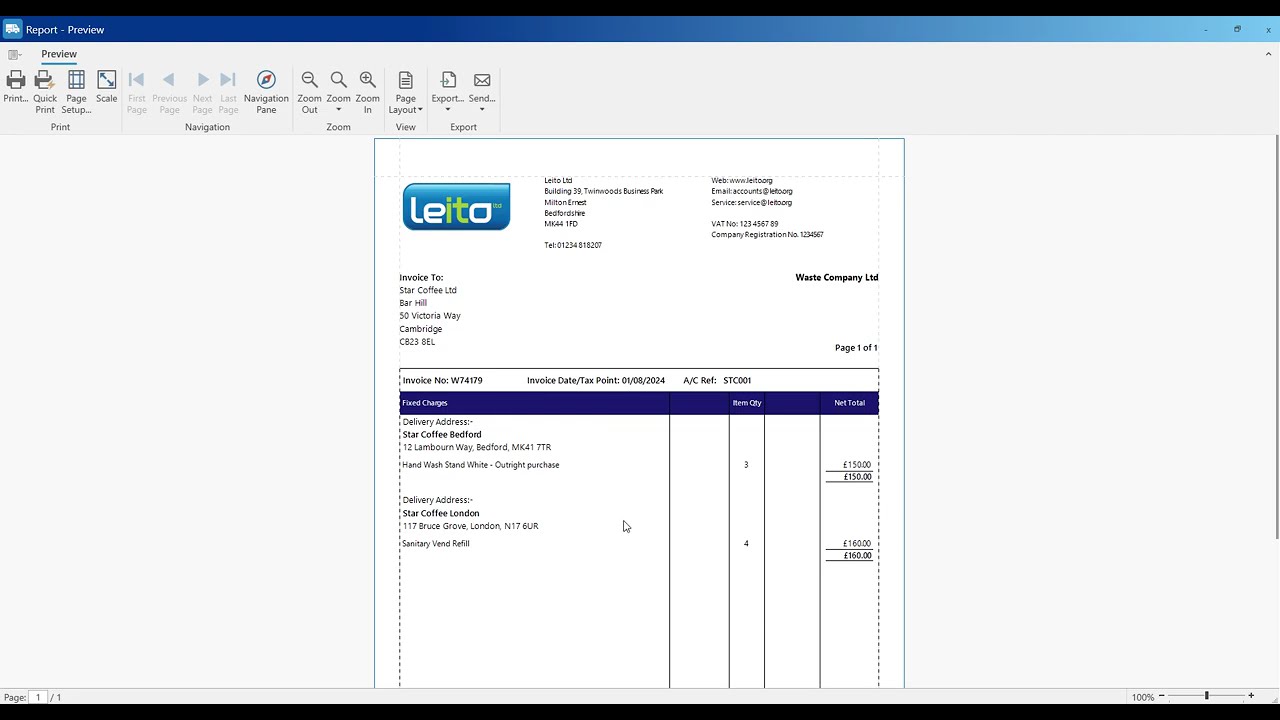Click the Quick Print icon
The height and width of the screenshot is (720, 1280).
45,92
